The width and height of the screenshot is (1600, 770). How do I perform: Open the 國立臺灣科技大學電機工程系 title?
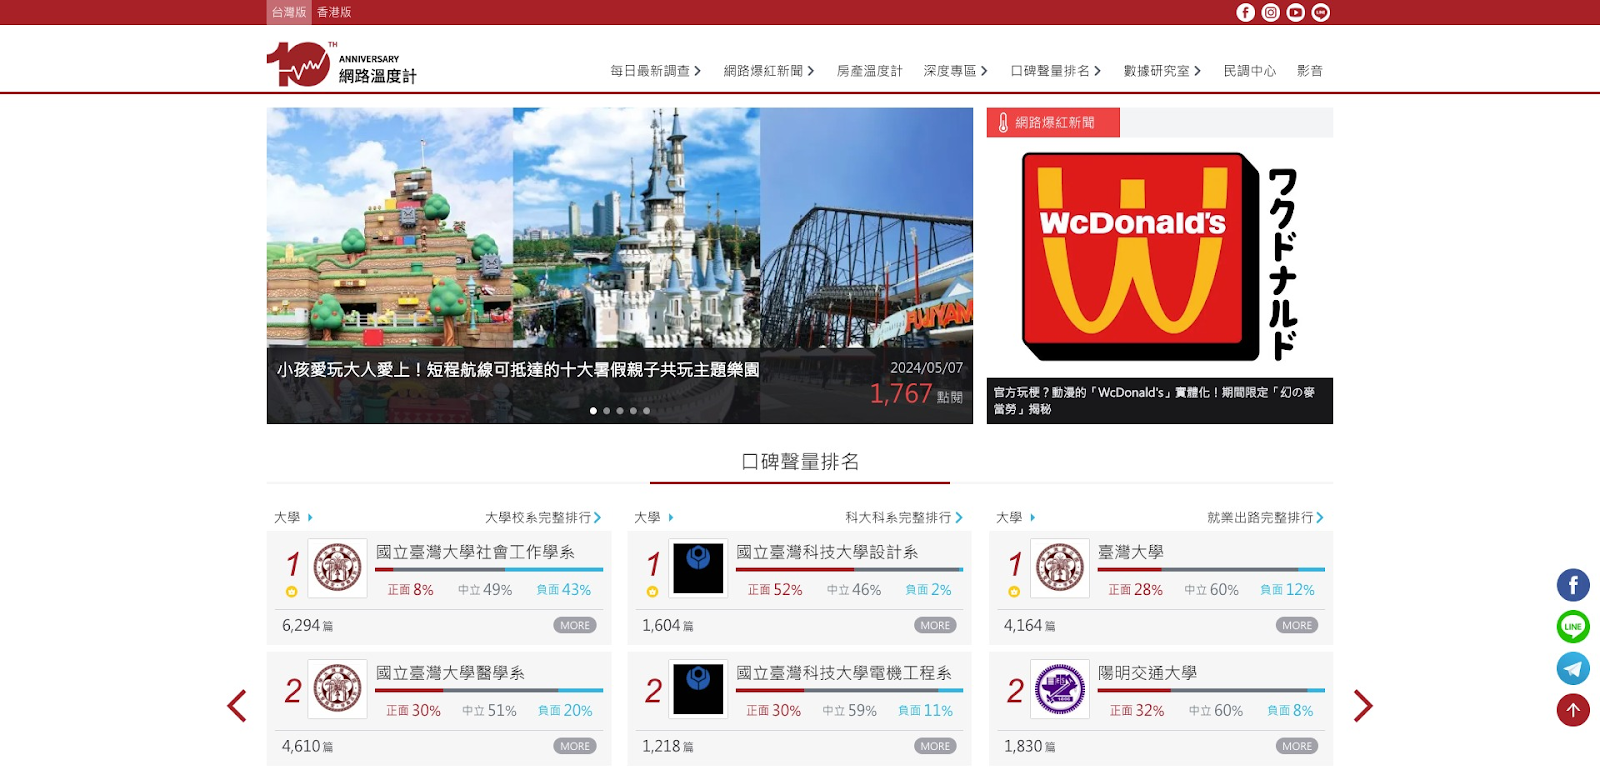844,673
